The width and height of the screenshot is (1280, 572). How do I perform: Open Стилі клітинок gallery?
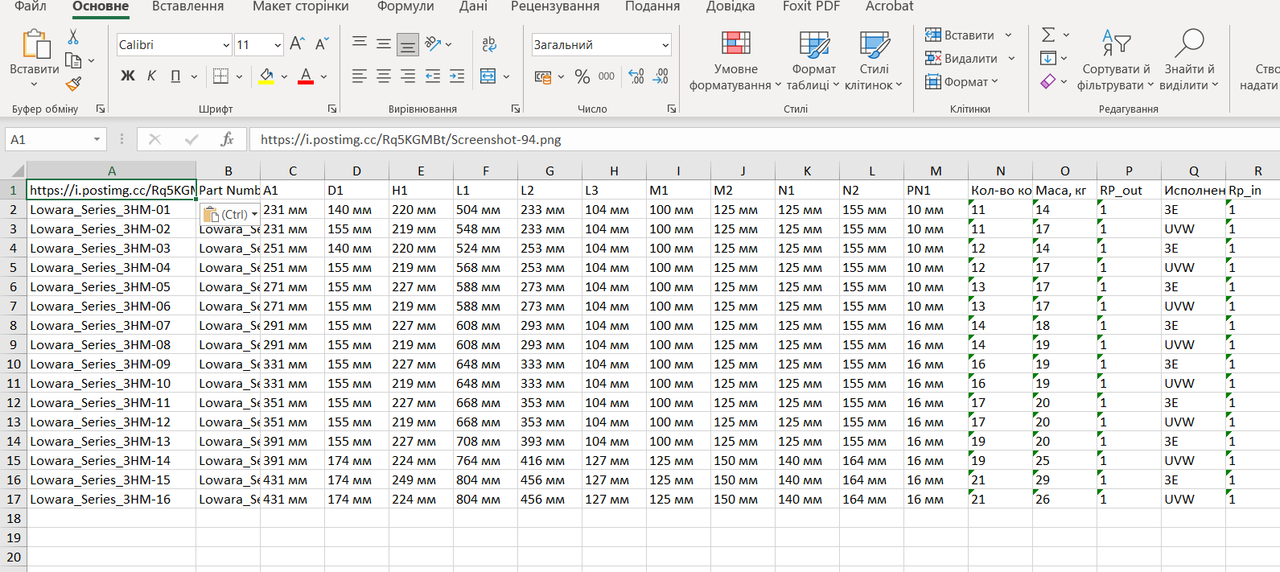(874, 60)
